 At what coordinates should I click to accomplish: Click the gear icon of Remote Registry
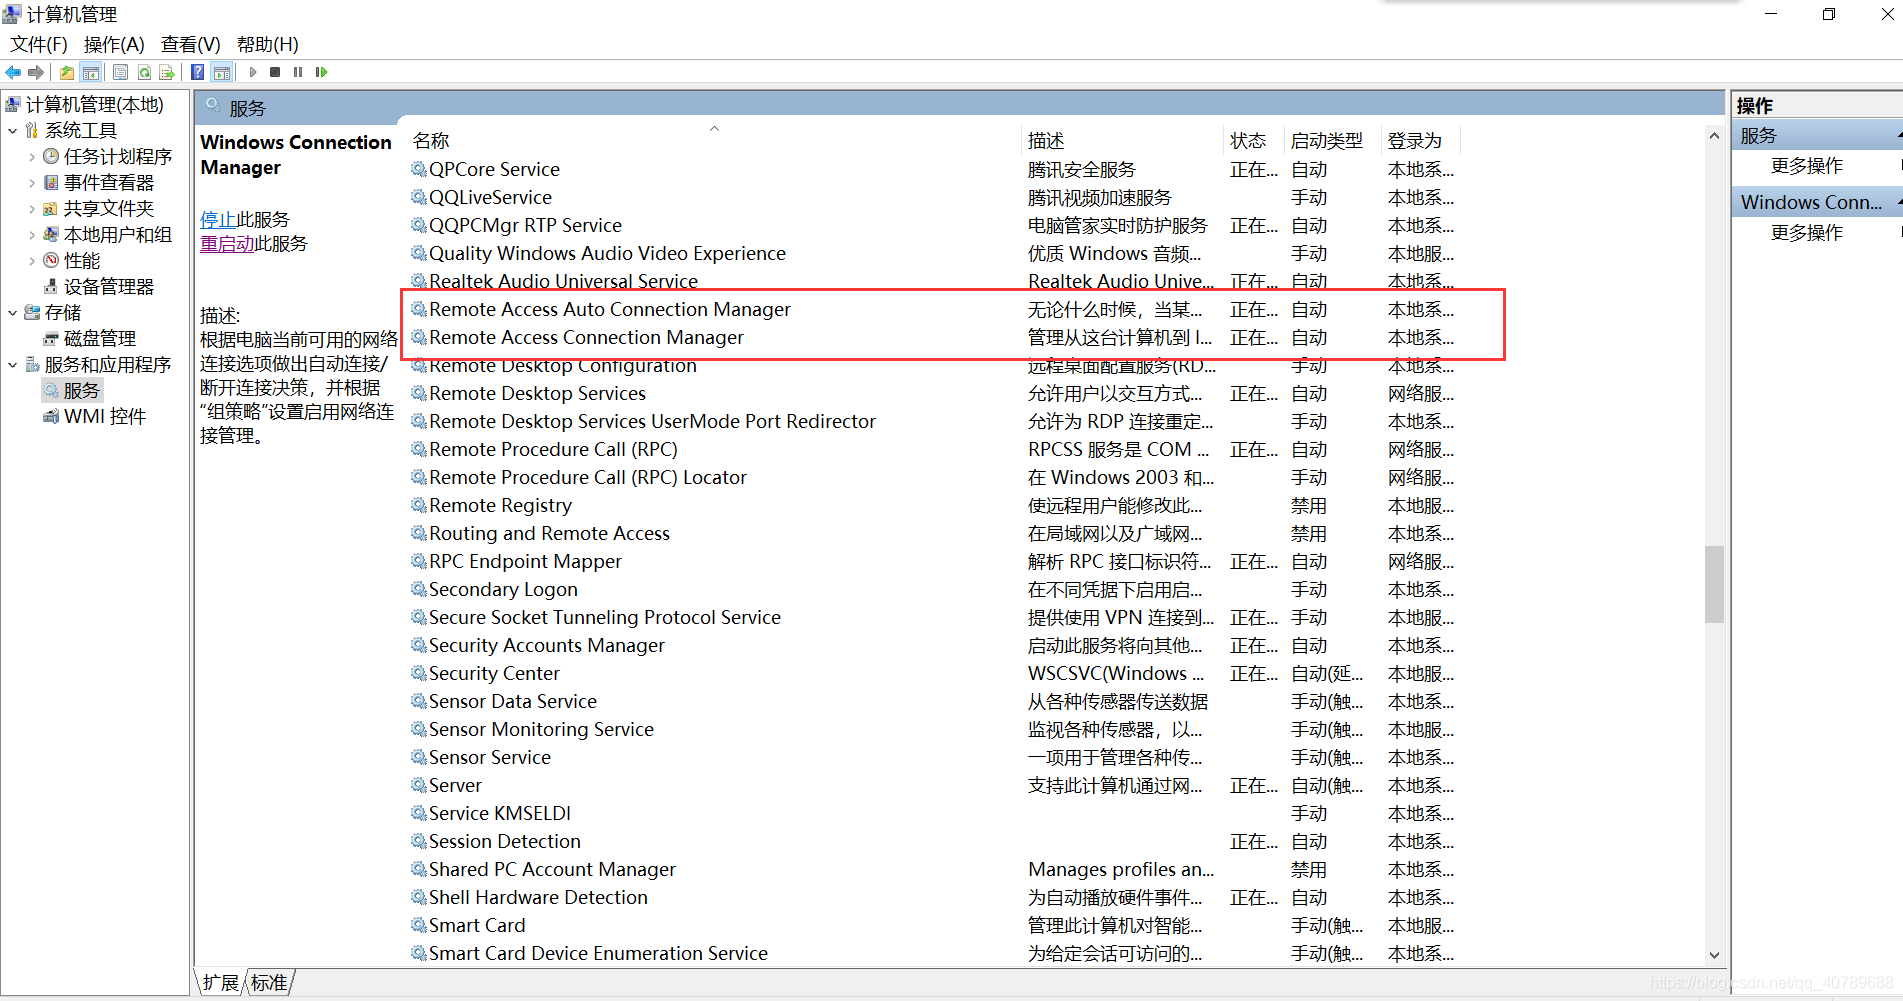pos(419,505)
